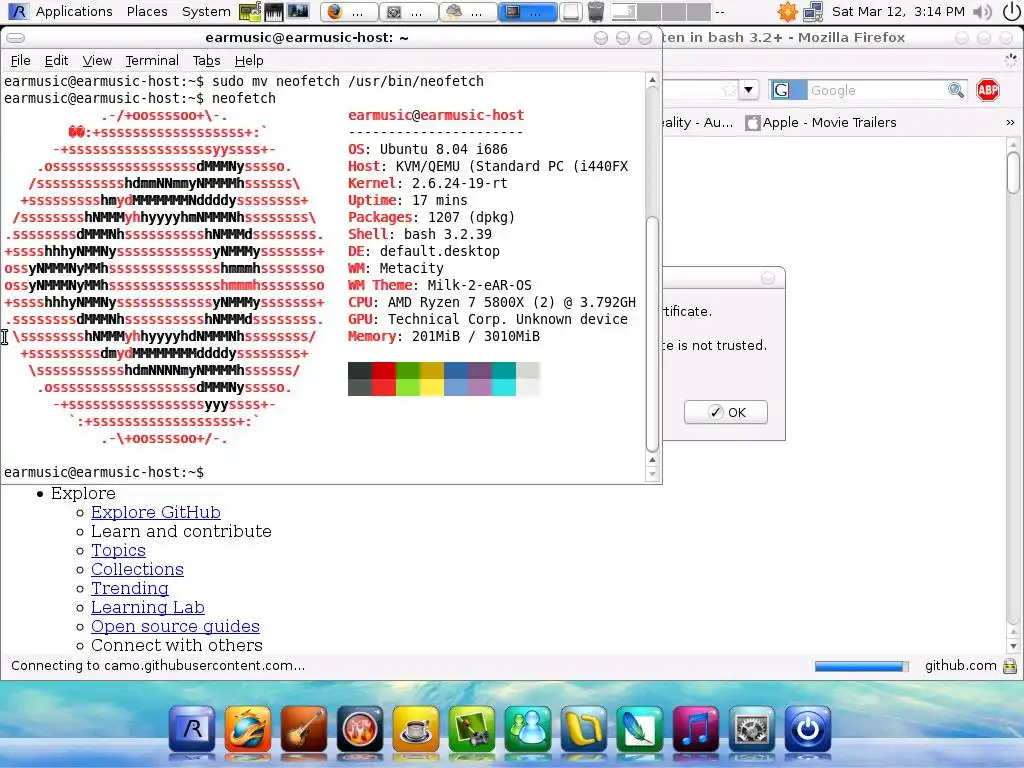Viewport: 1024px width, 768px height.
Task: Click the Firefox page loading progress bar
Action: pyautogui.click(x=861, y=665)
